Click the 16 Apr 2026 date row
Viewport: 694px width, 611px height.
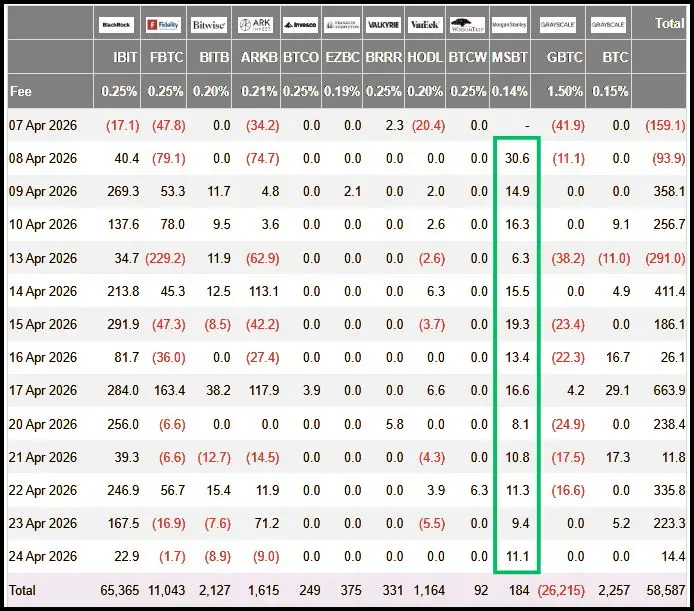click(x=347, y=357)
